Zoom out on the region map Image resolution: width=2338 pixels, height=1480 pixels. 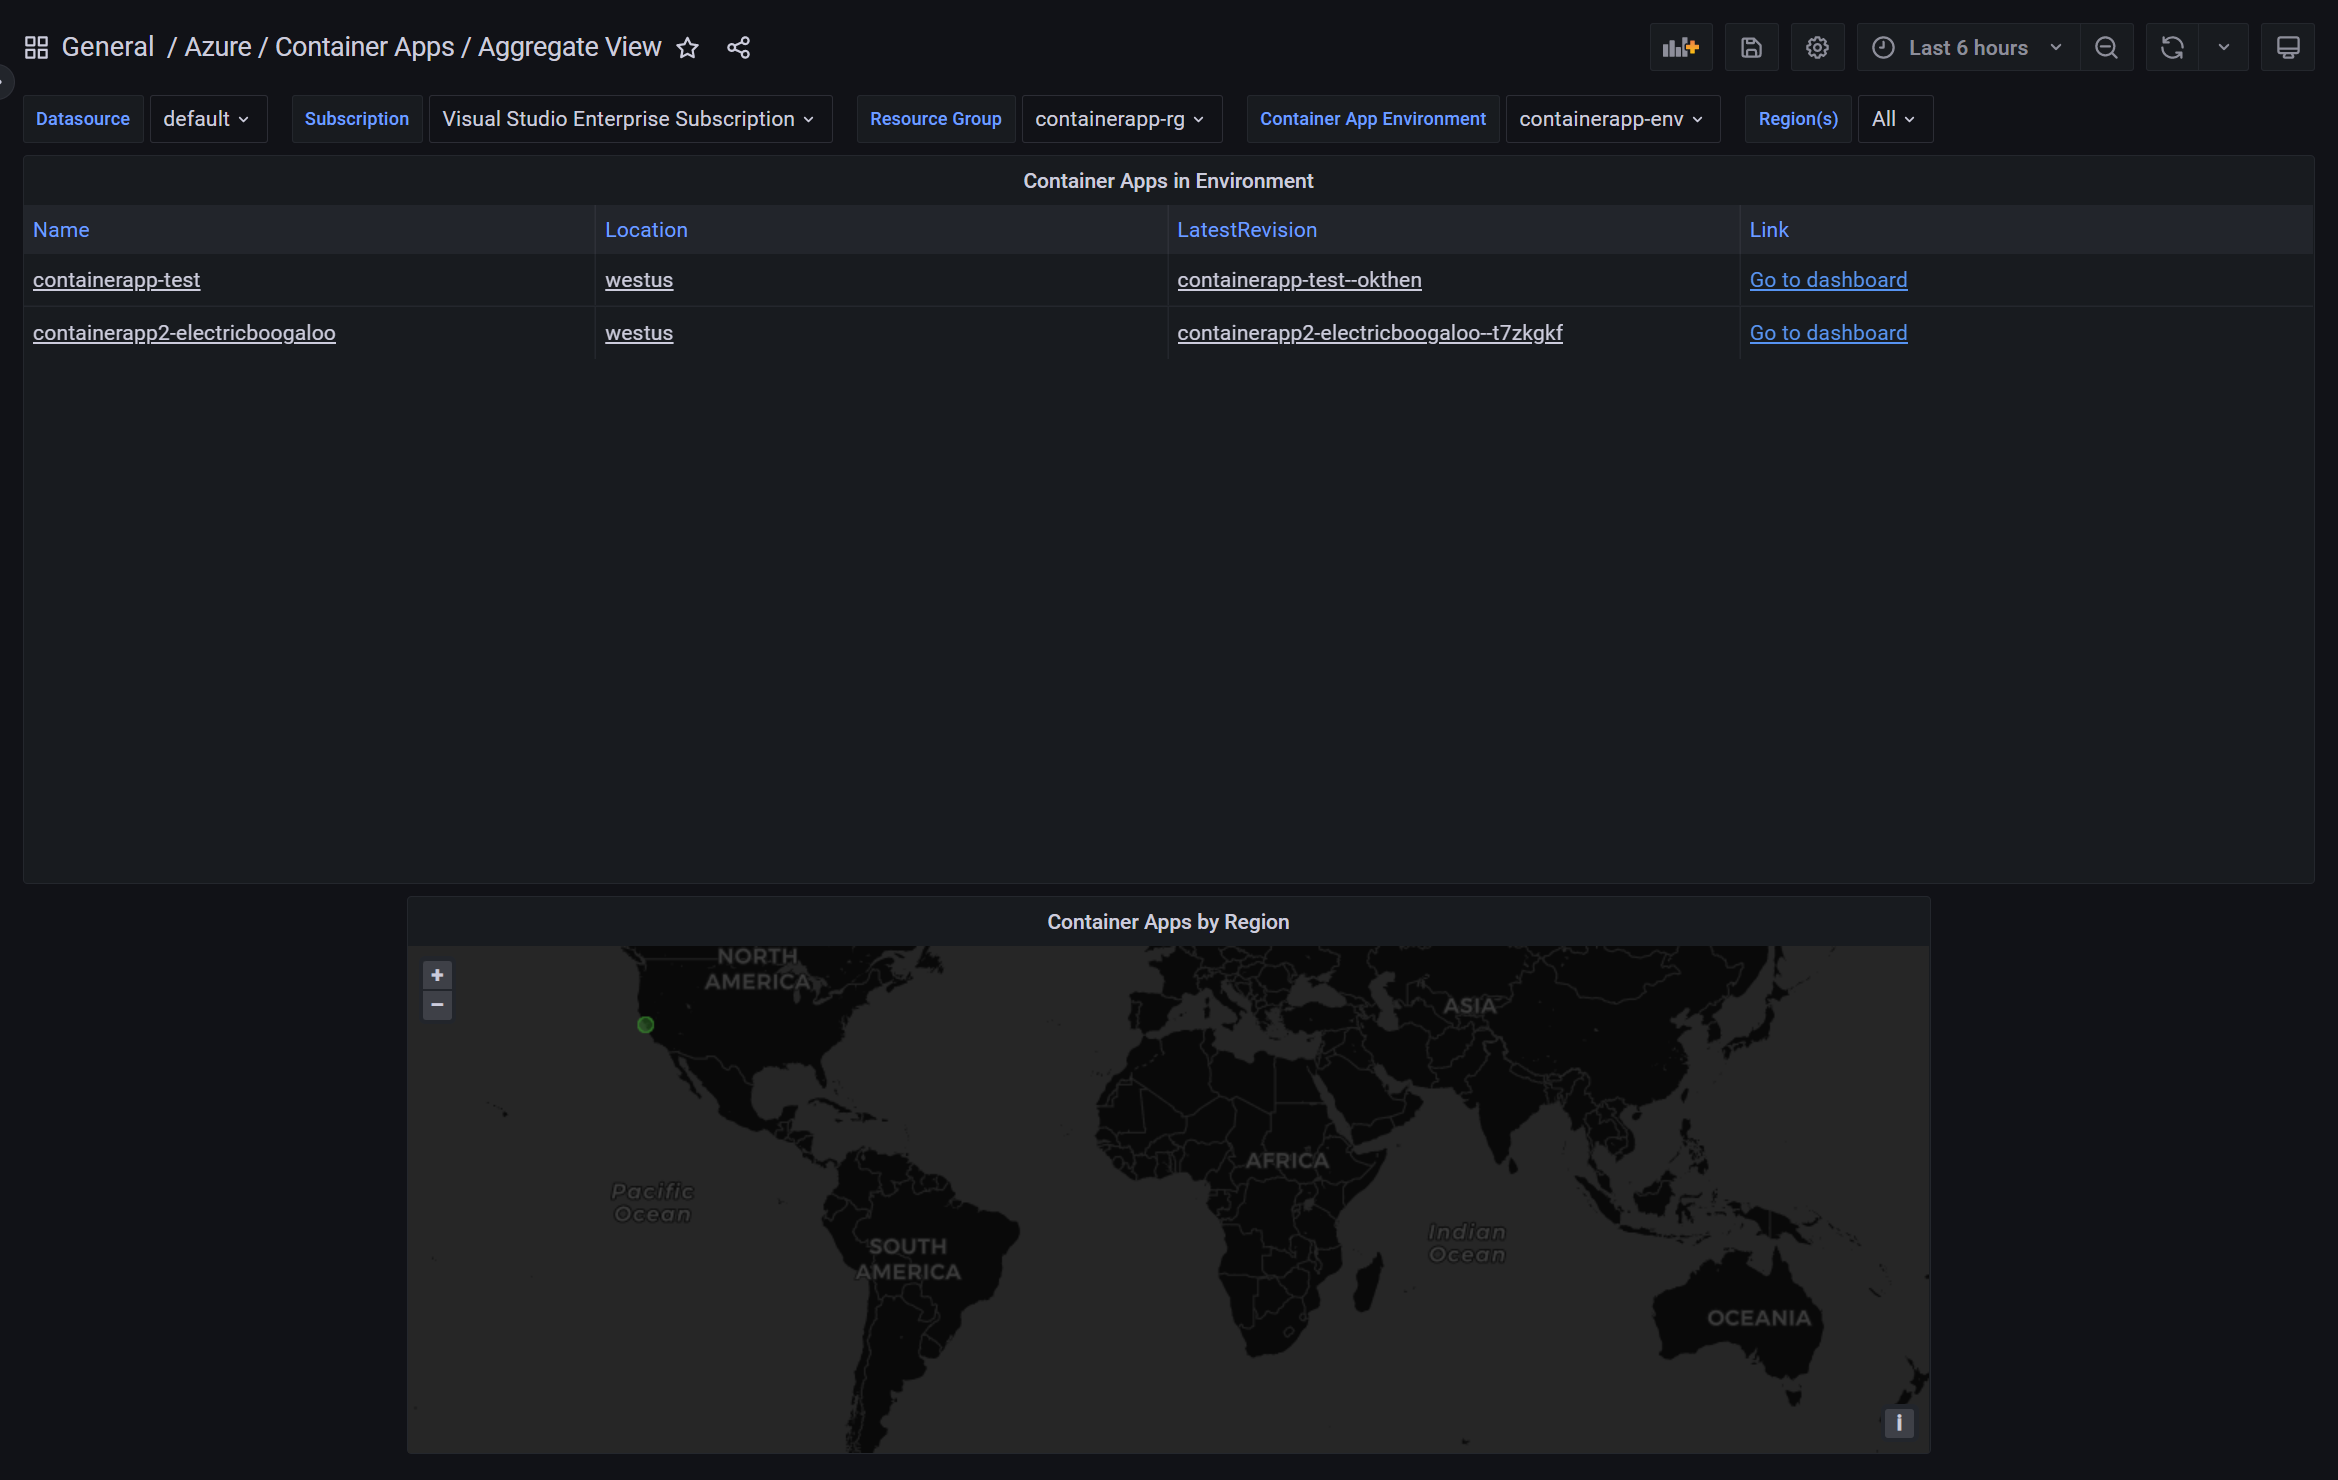click(437, 1005)
